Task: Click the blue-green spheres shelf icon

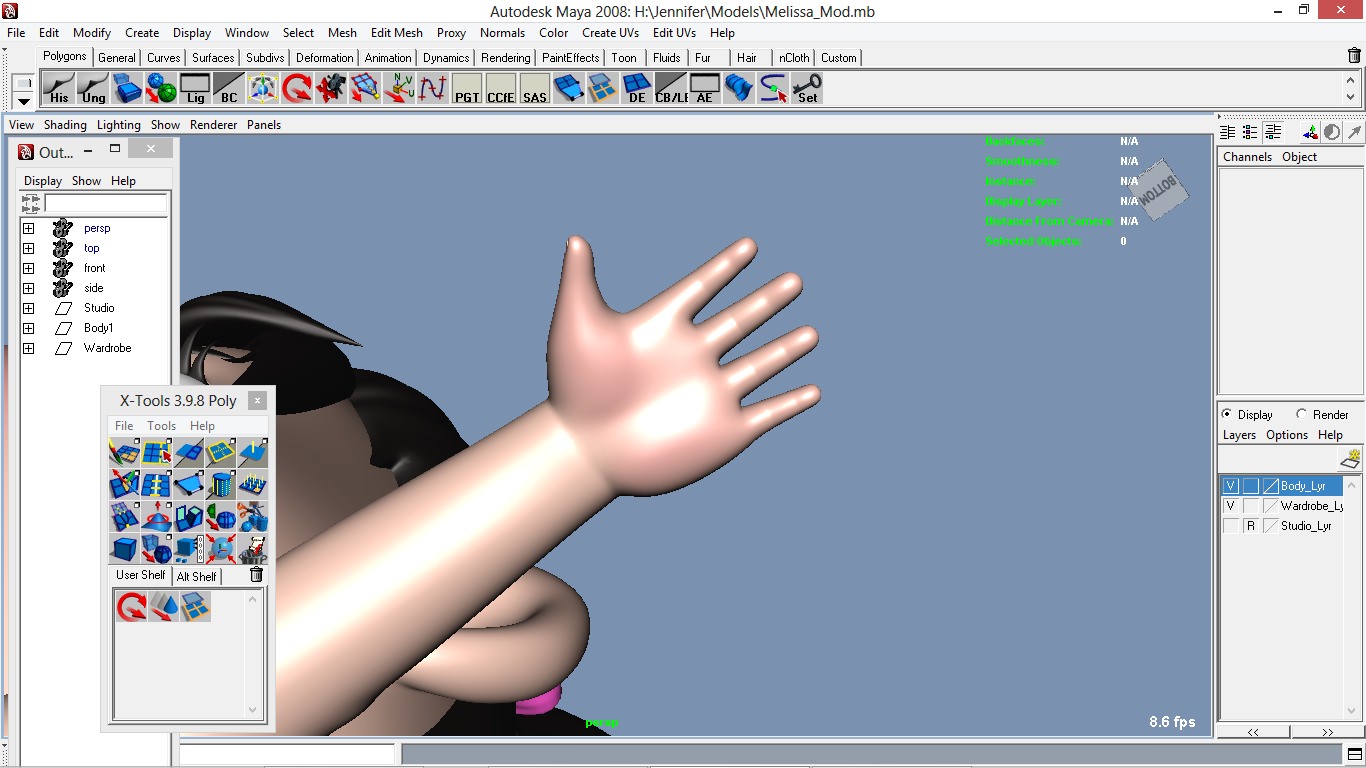Action: pos(161,89)
